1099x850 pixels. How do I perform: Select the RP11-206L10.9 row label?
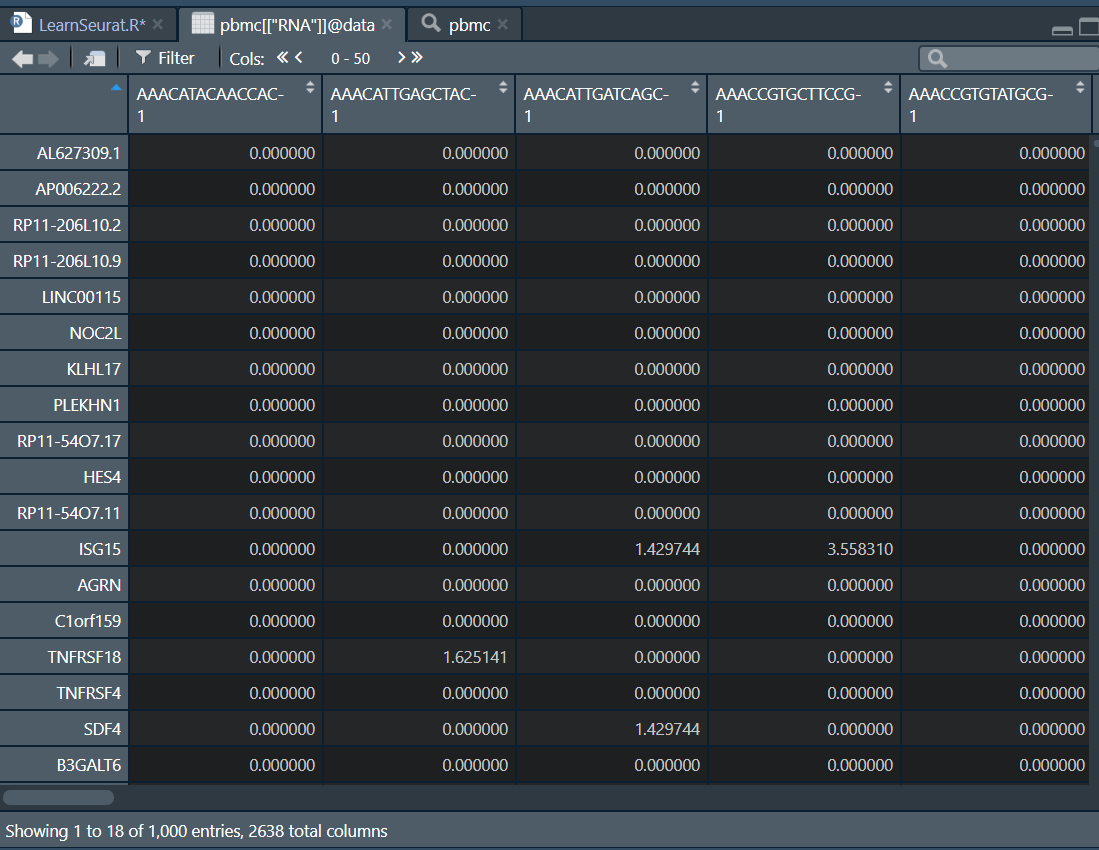67,261
